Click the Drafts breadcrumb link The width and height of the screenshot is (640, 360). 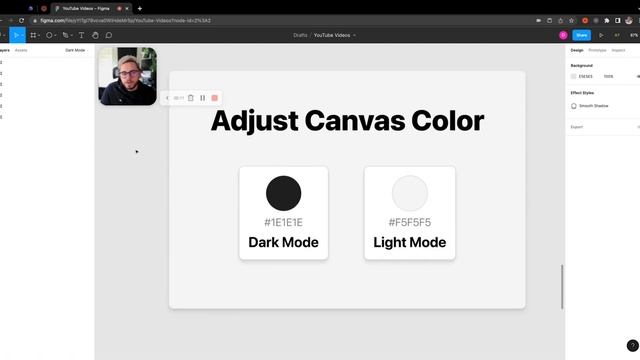(x=300, y=35)
